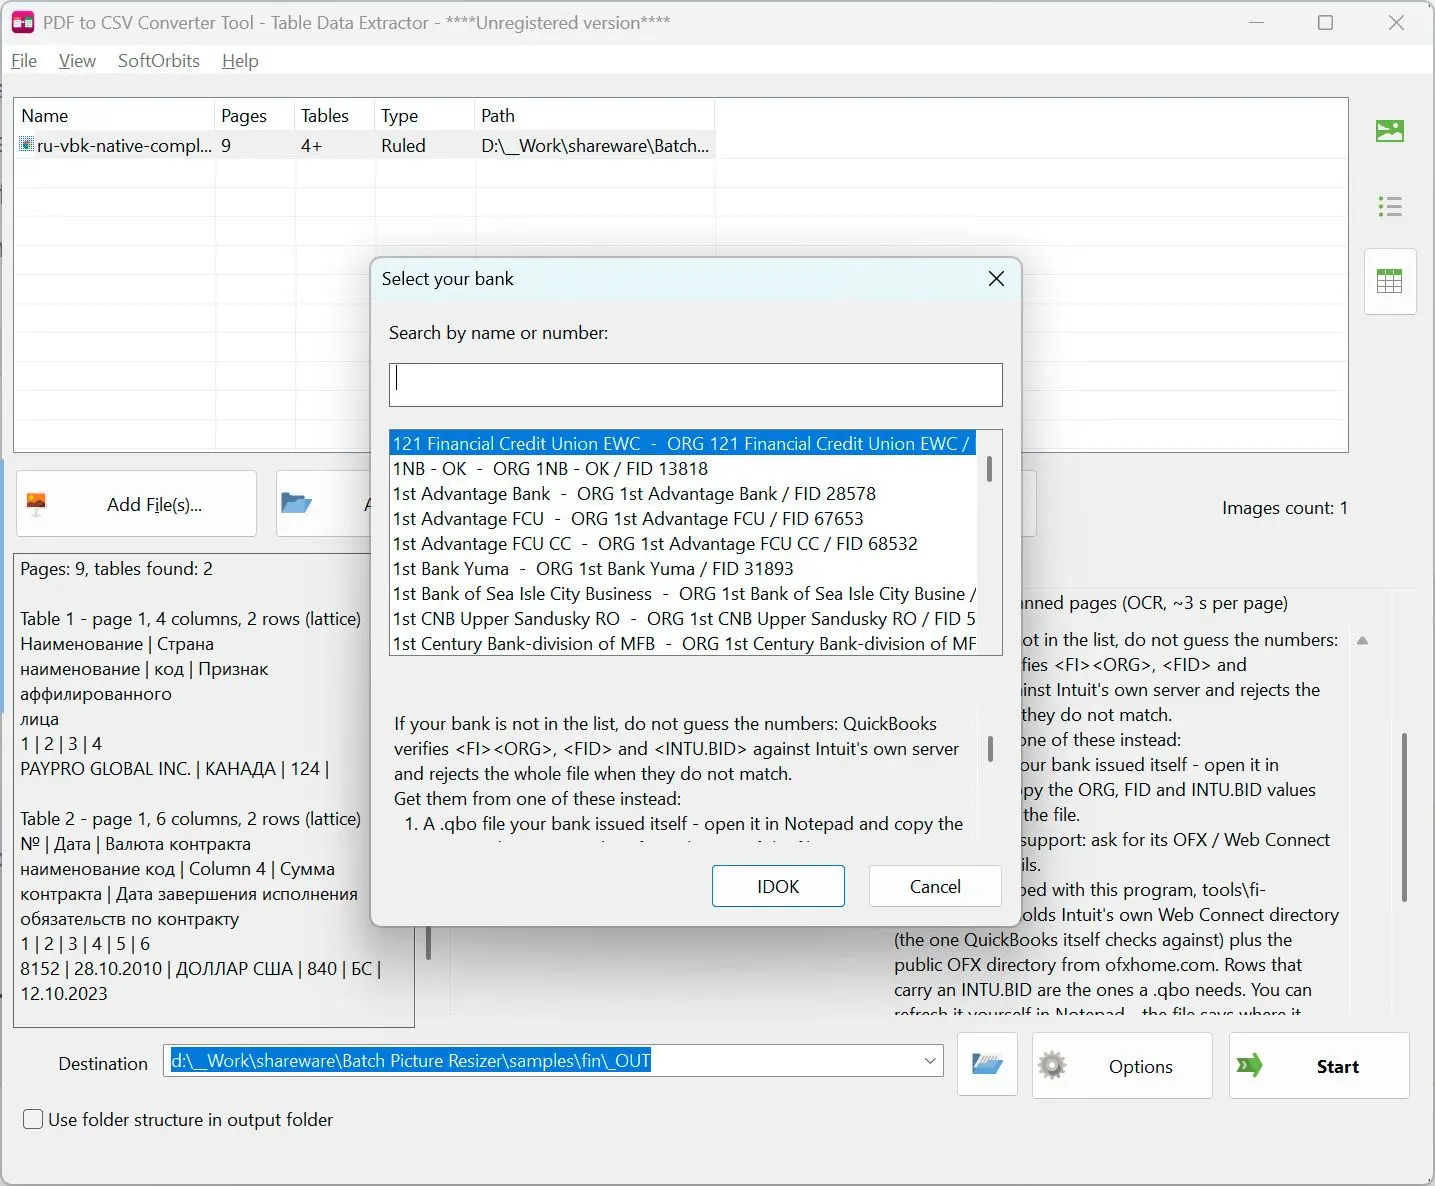Open the Options button

(x=1122, y=1066)
